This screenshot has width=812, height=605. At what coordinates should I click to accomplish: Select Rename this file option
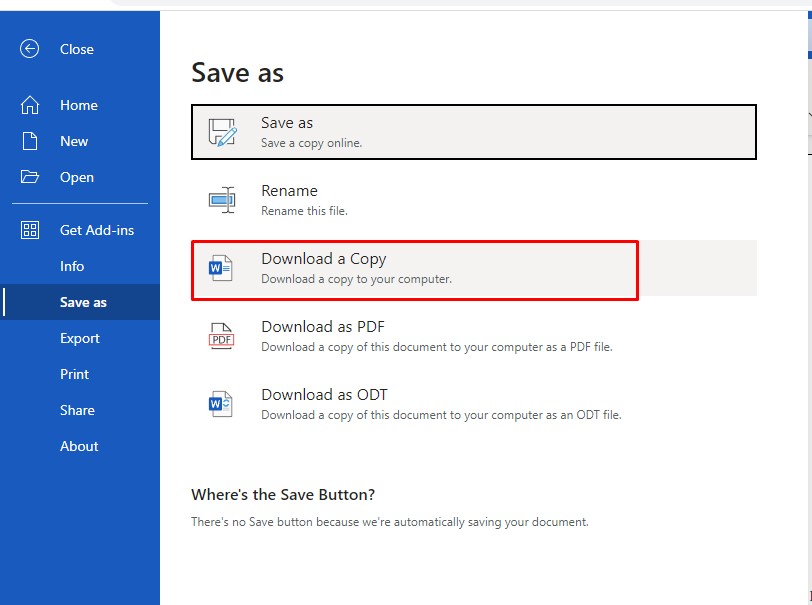[x=304, y=200]
